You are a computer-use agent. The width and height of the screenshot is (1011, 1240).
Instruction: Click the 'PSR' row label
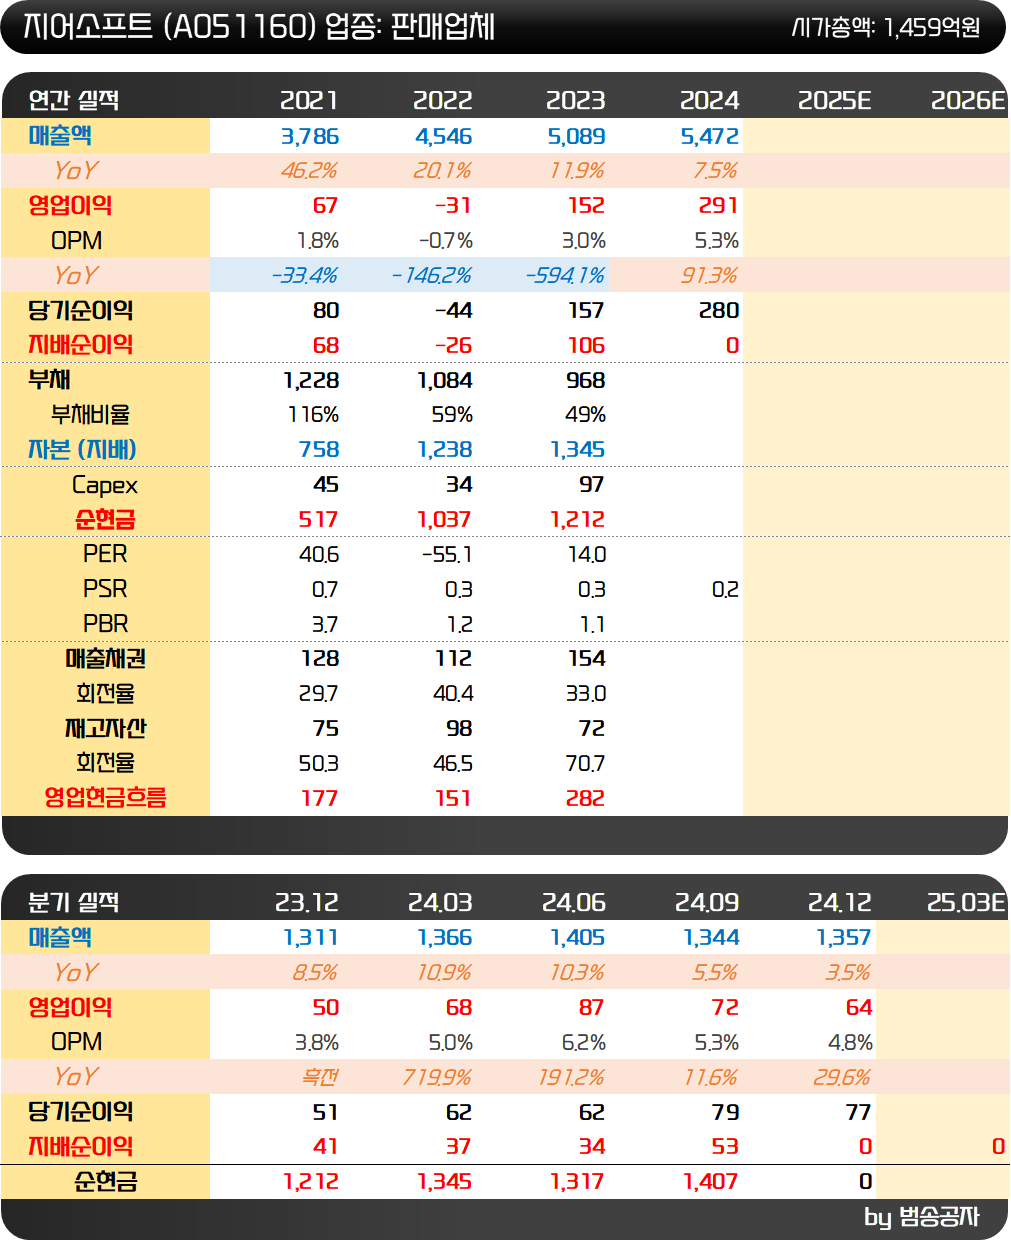point(105,589)
